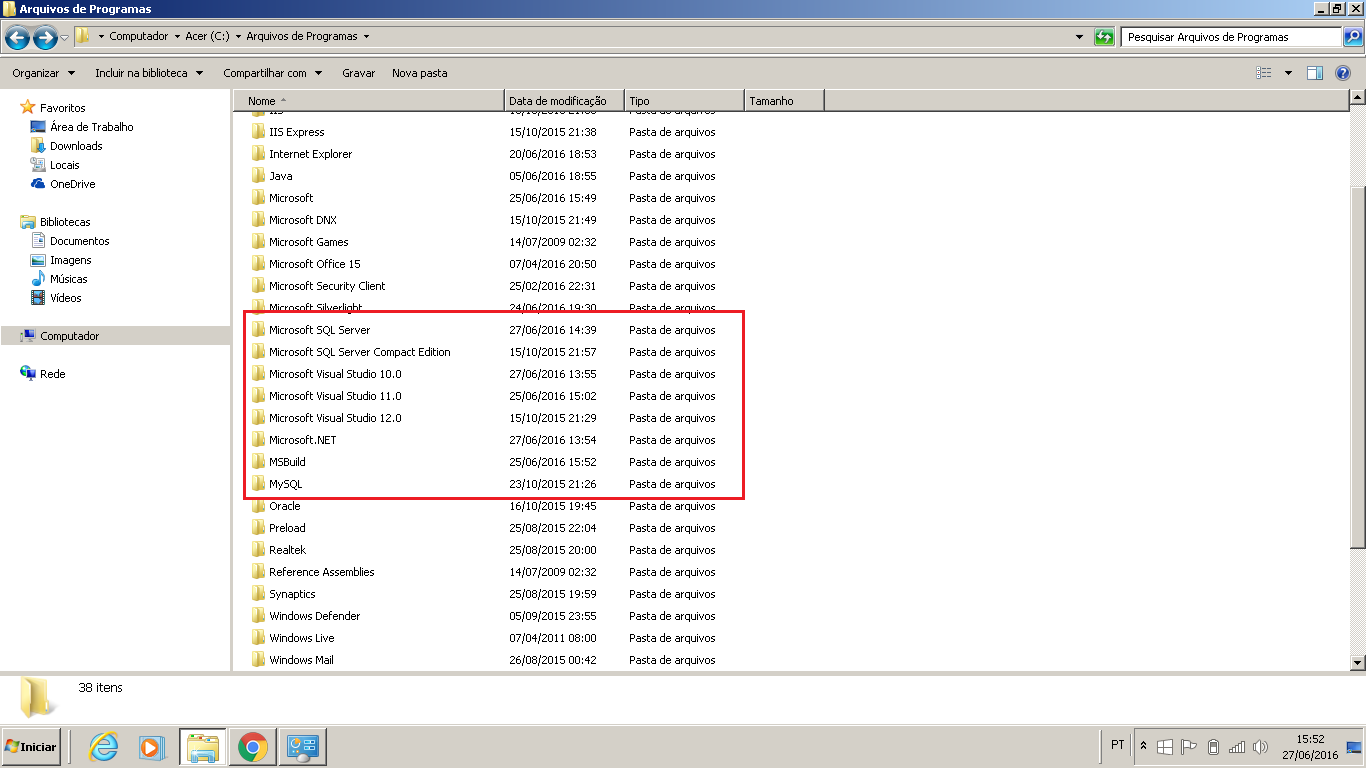Image resolution: width=1366 pixels, height=768 pixels.
Task: Click the Pesquisar Arquivos de Programas search field
Action: pos(1231,37)
